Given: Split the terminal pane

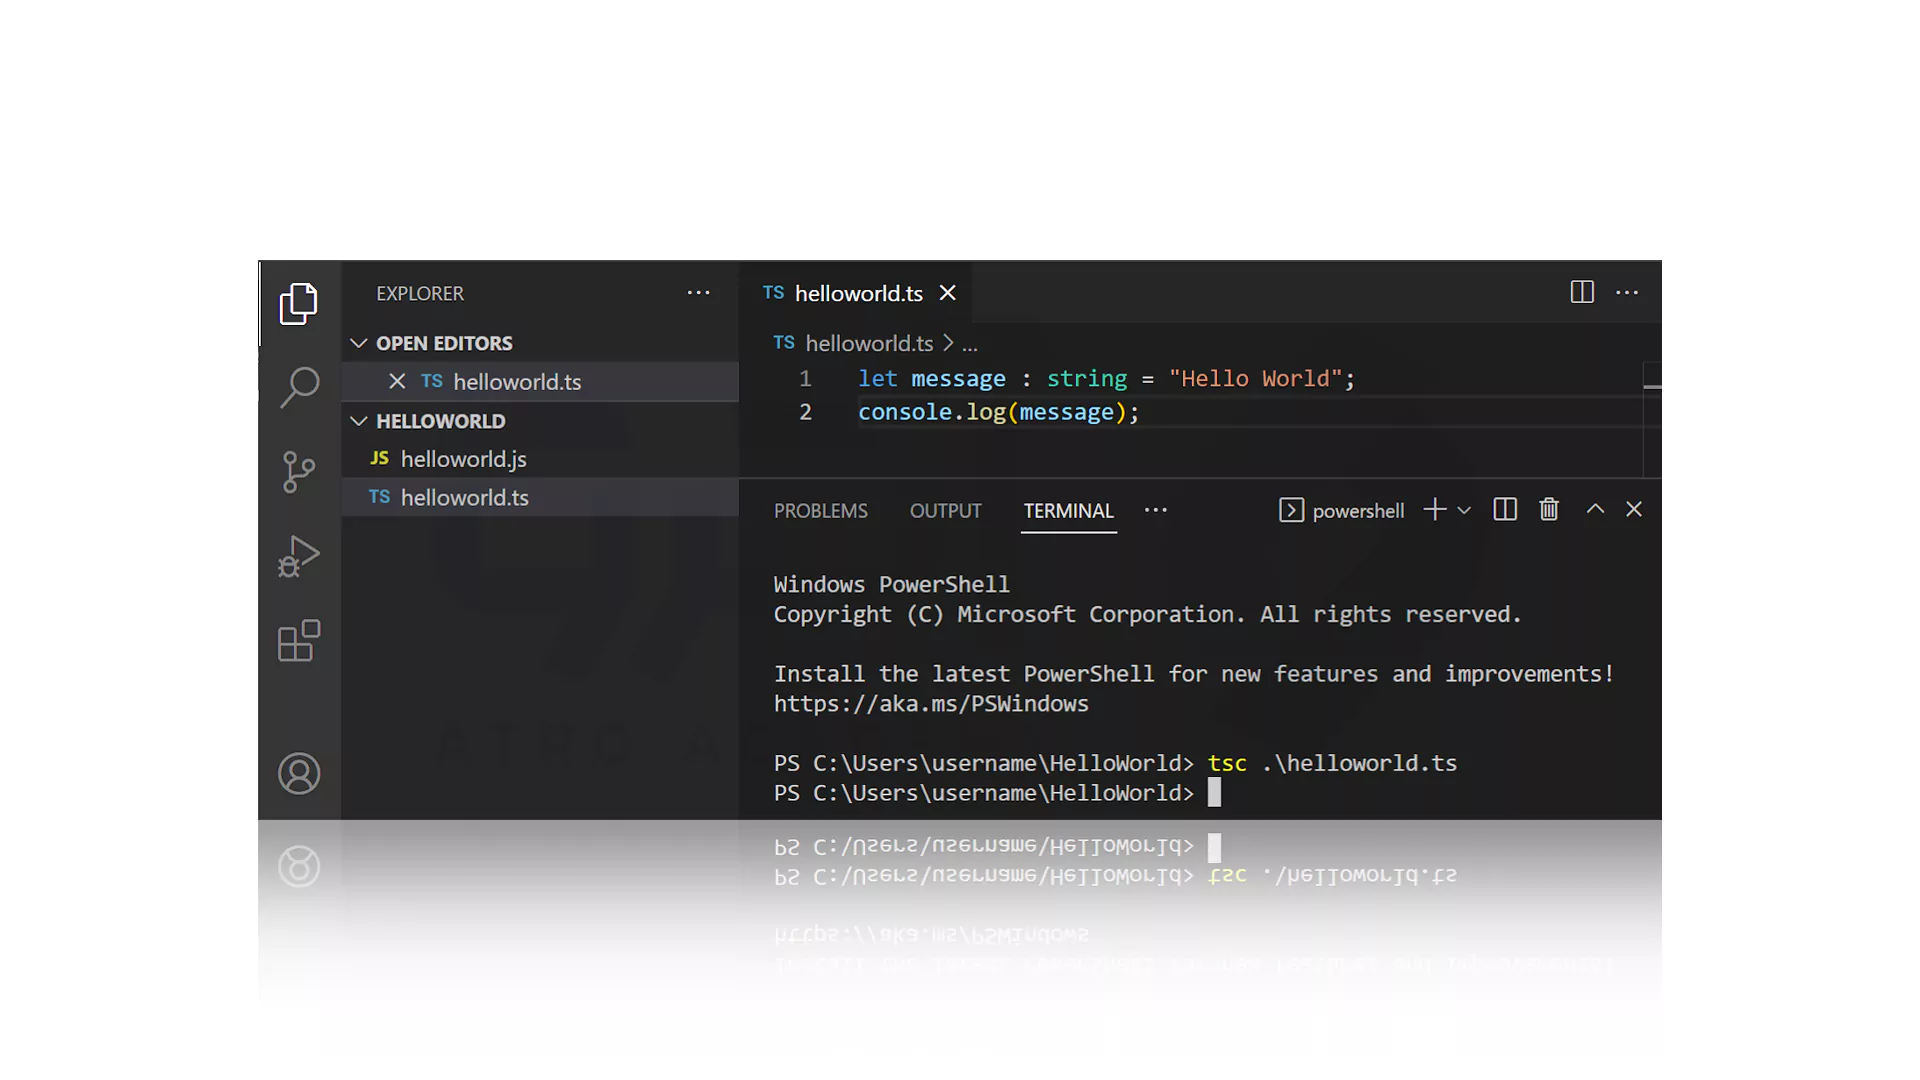Looking at the screenshot, I should [1504, 510].
